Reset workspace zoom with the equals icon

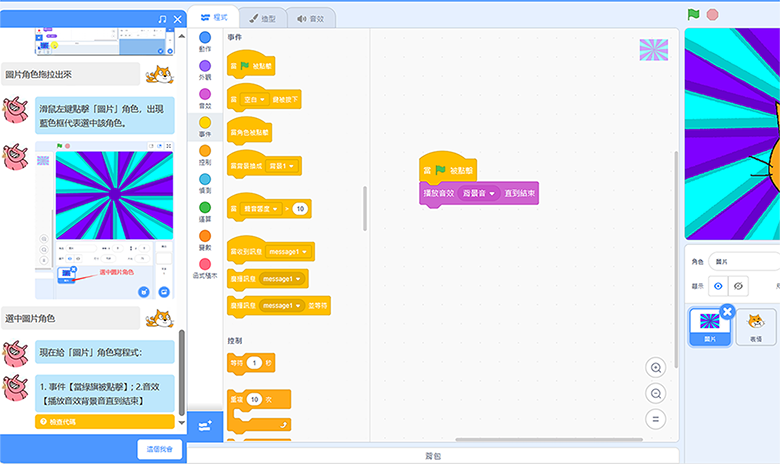656,418
